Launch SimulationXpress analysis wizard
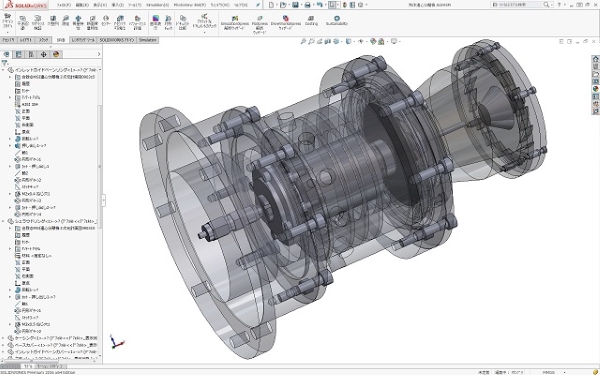The width and height of the screenshot is (600, 375). tap(235, 23)
